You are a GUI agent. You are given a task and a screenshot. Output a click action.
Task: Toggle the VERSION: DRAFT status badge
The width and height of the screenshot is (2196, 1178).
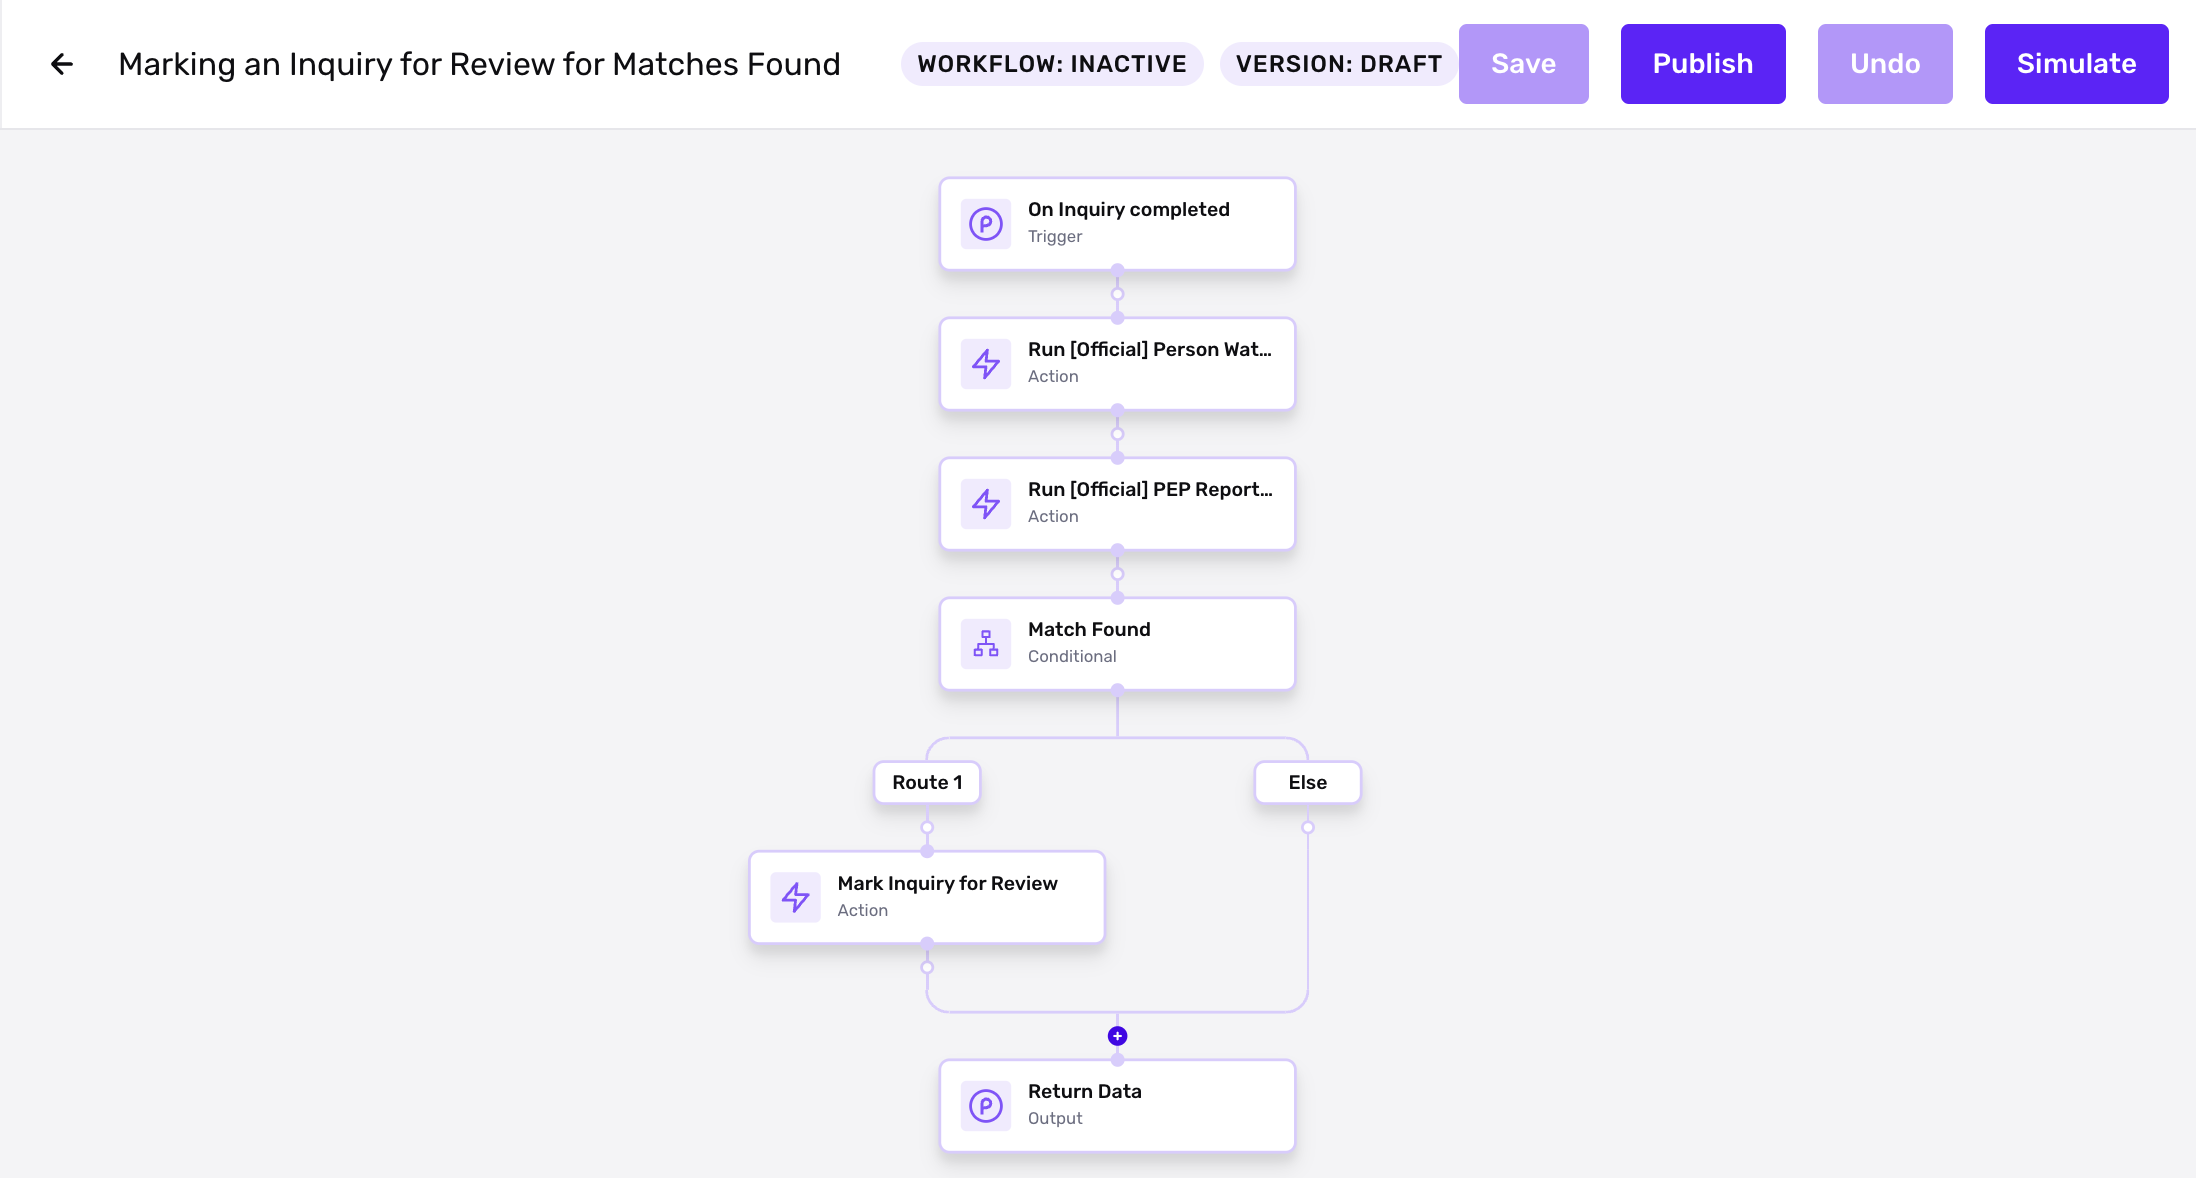tap(1338, 64)
